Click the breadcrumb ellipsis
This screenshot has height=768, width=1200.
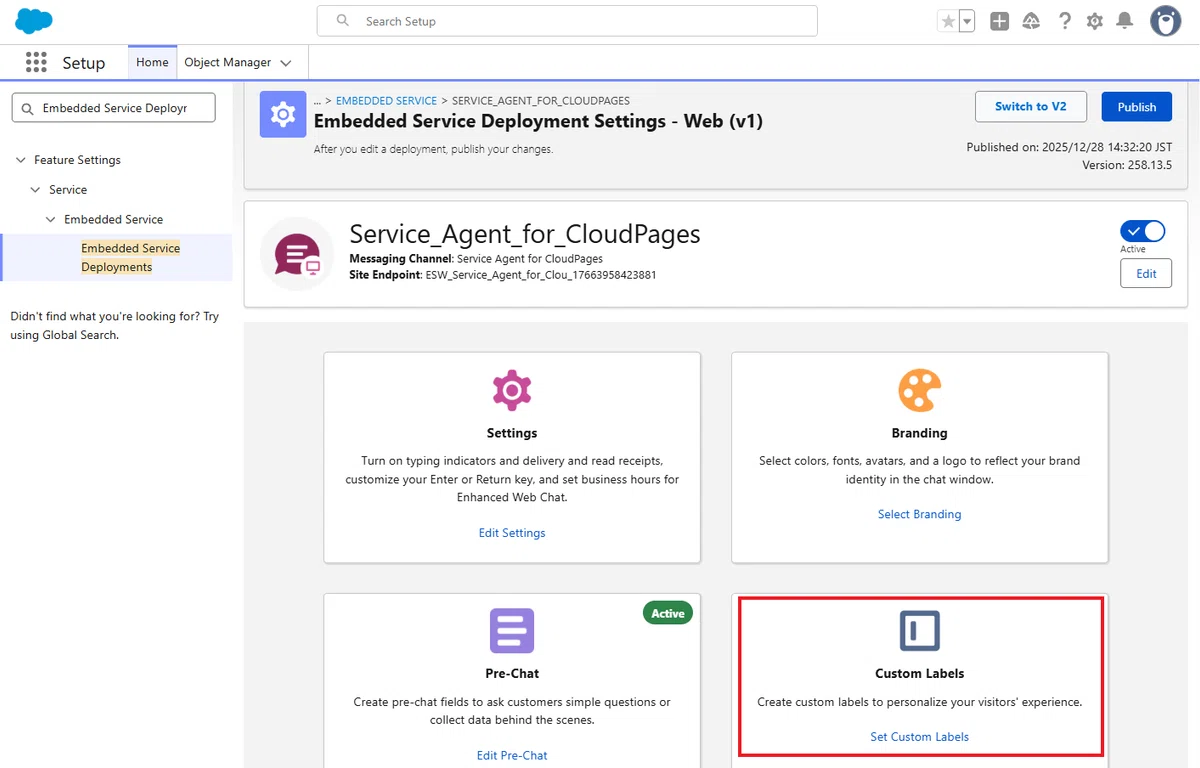317,101
